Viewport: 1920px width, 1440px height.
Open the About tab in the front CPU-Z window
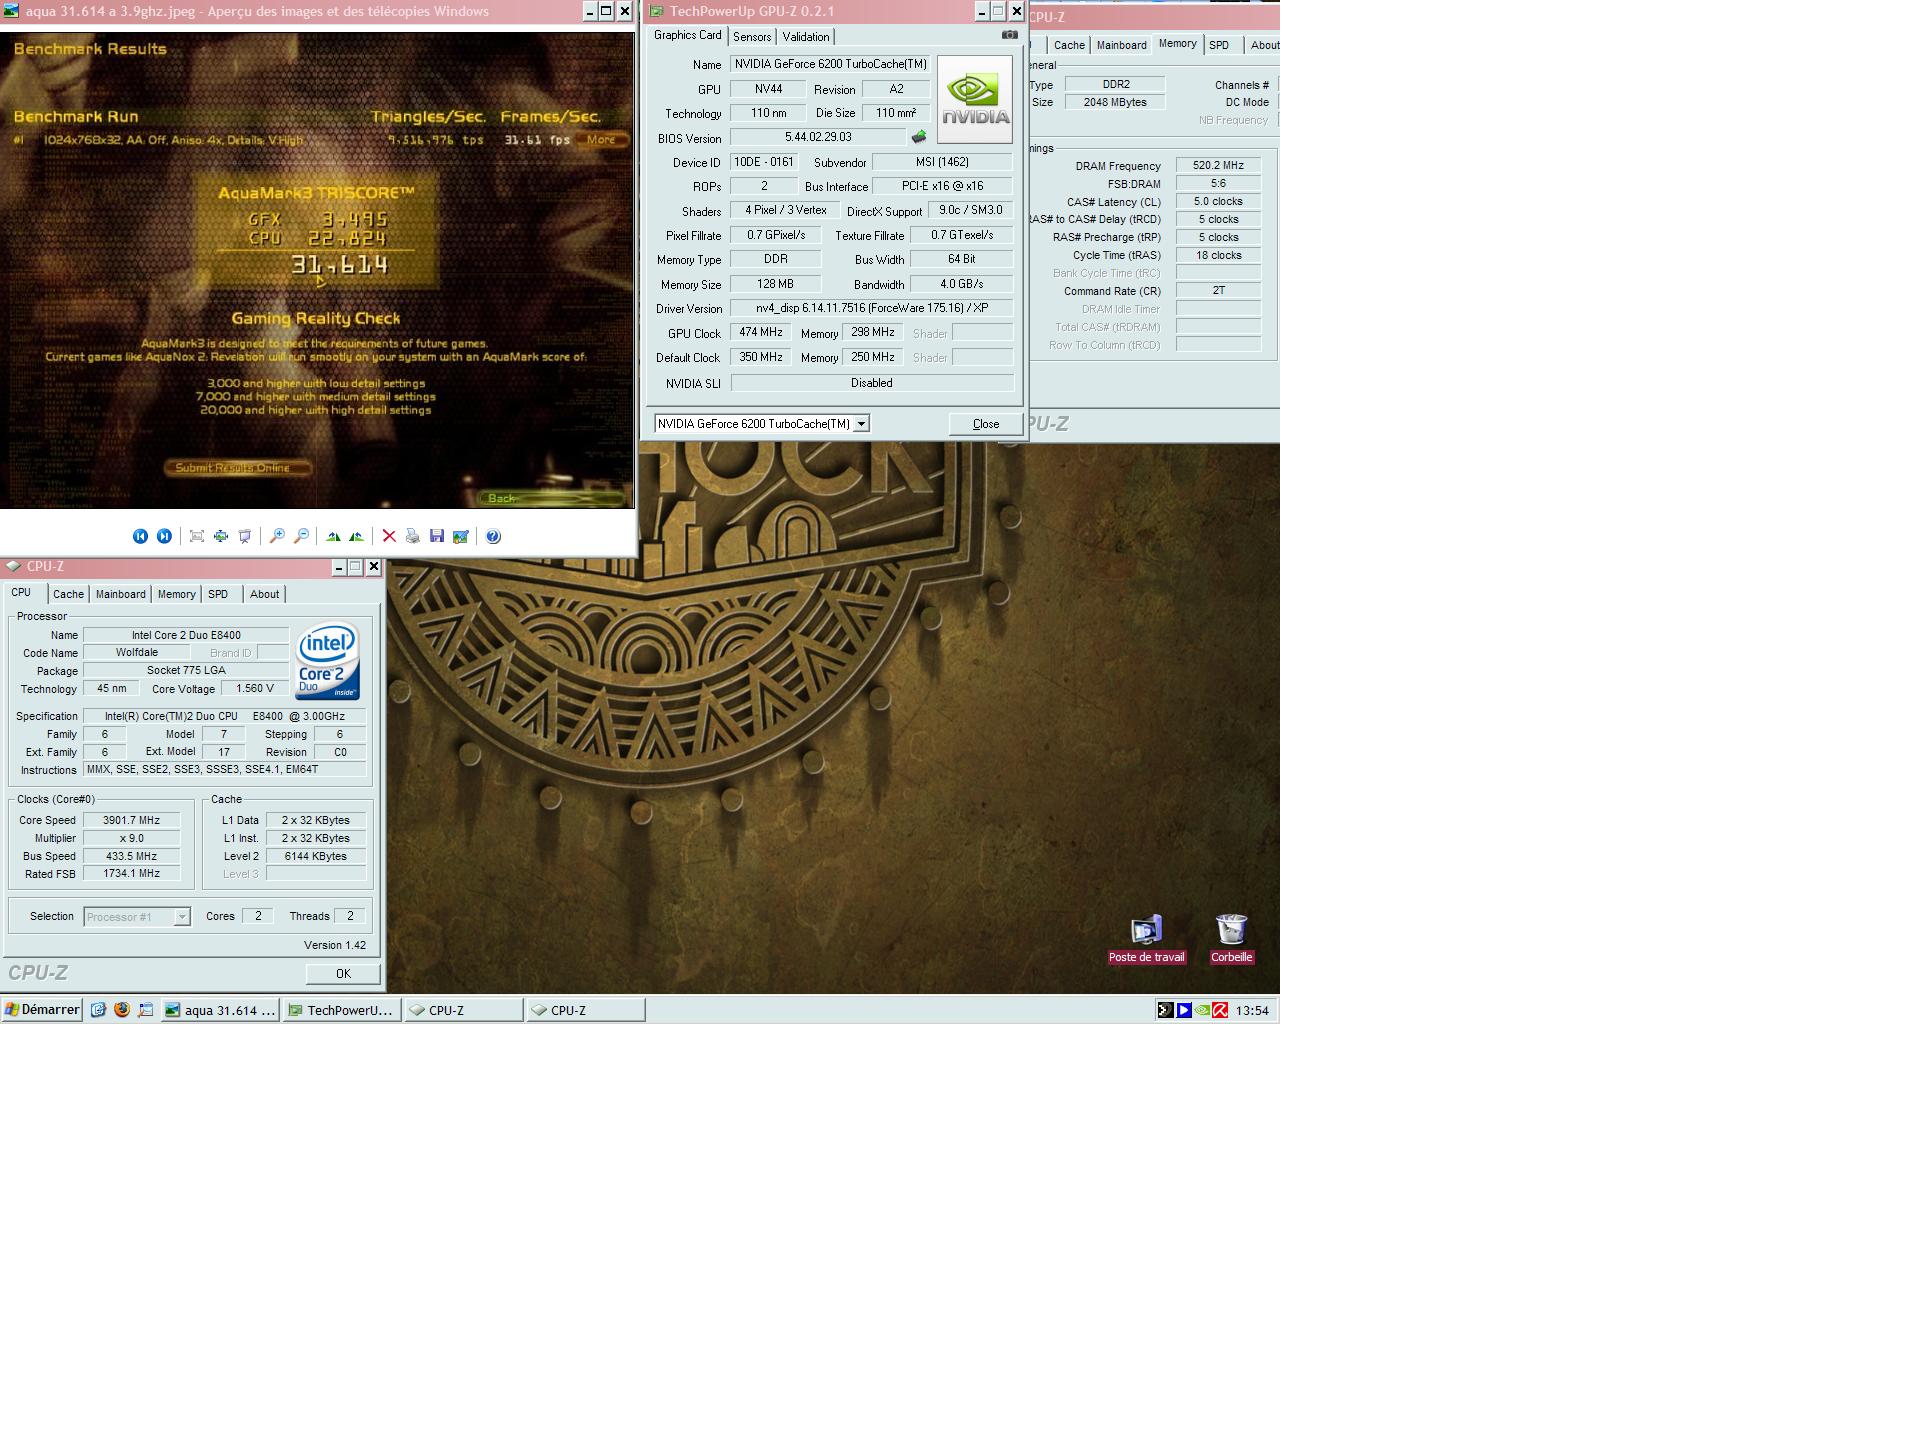tap(264, 594)
